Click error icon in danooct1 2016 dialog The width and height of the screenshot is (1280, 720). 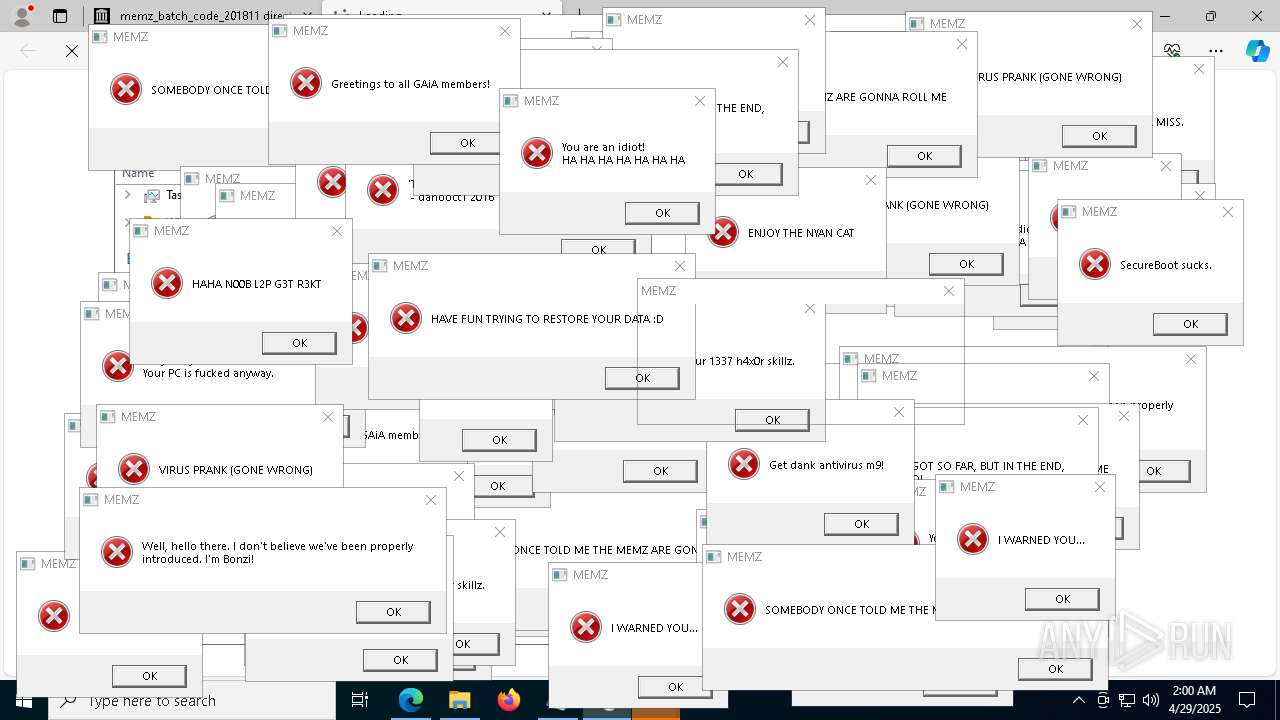[383, 190]
